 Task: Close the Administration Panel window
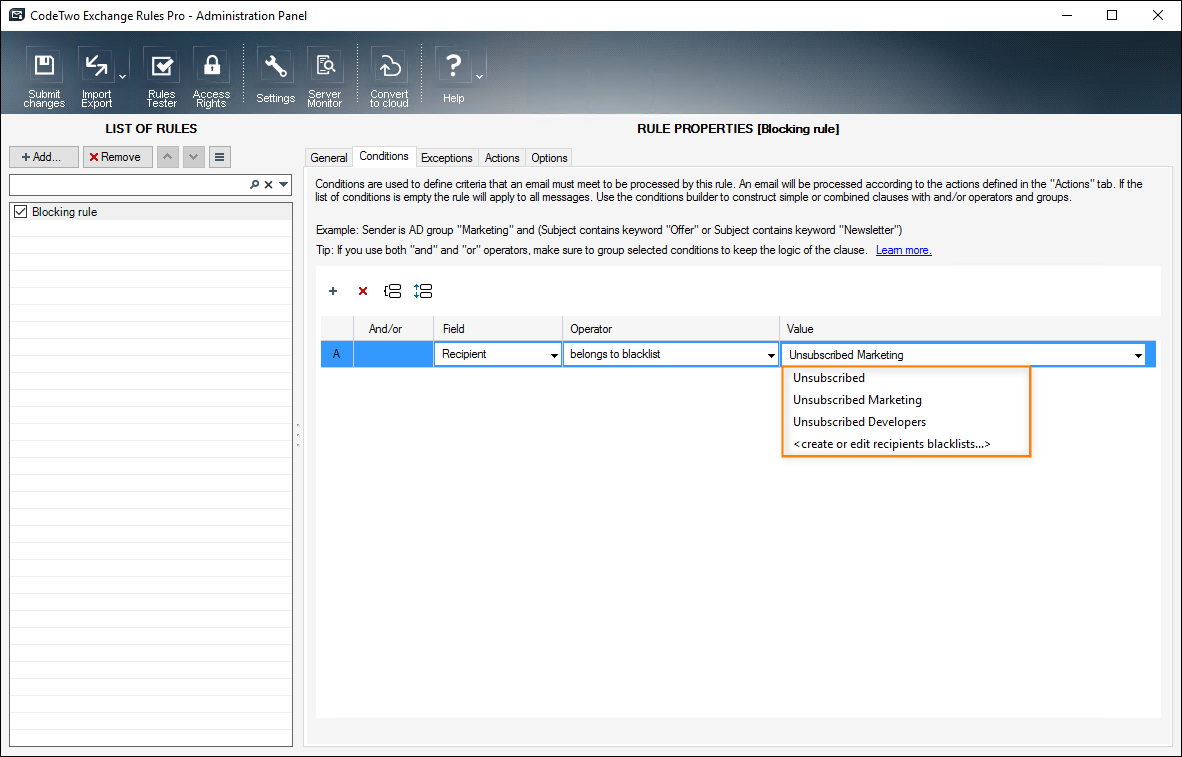pos(1158,15)
